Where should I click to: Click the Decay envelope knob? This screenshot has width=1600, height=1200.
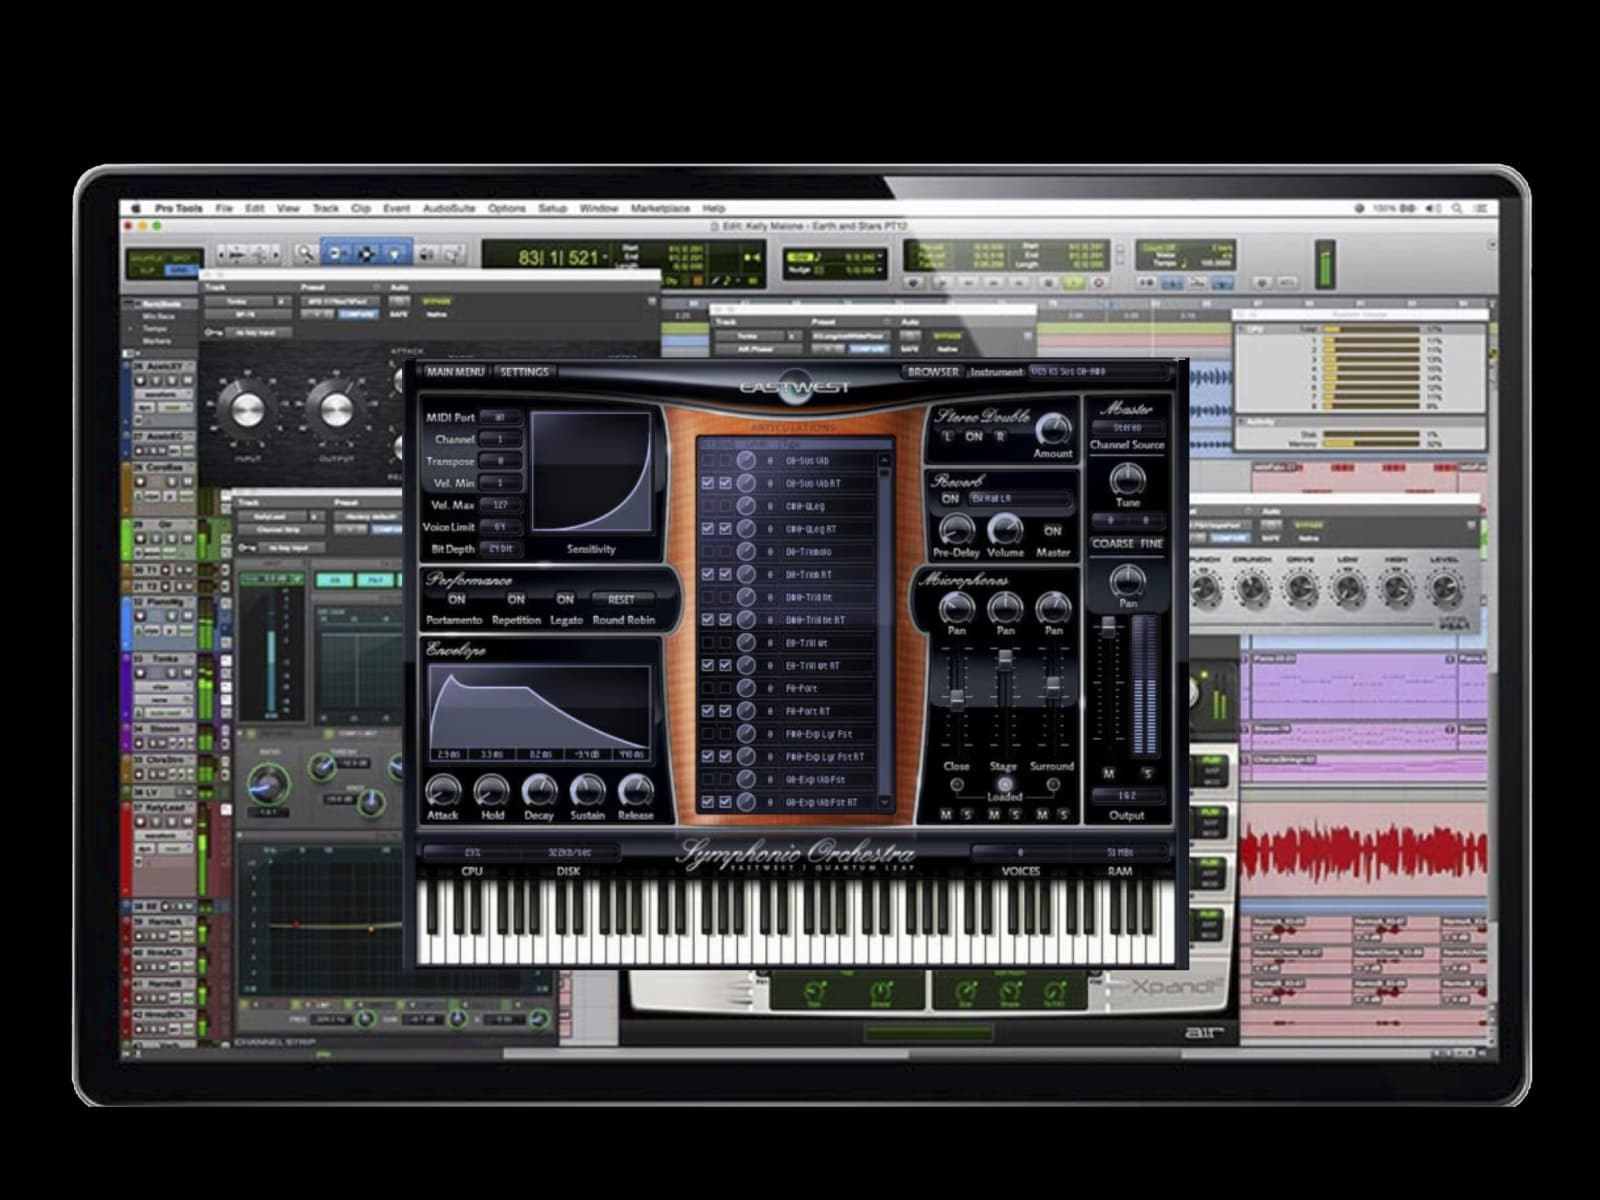pos(539,791)
